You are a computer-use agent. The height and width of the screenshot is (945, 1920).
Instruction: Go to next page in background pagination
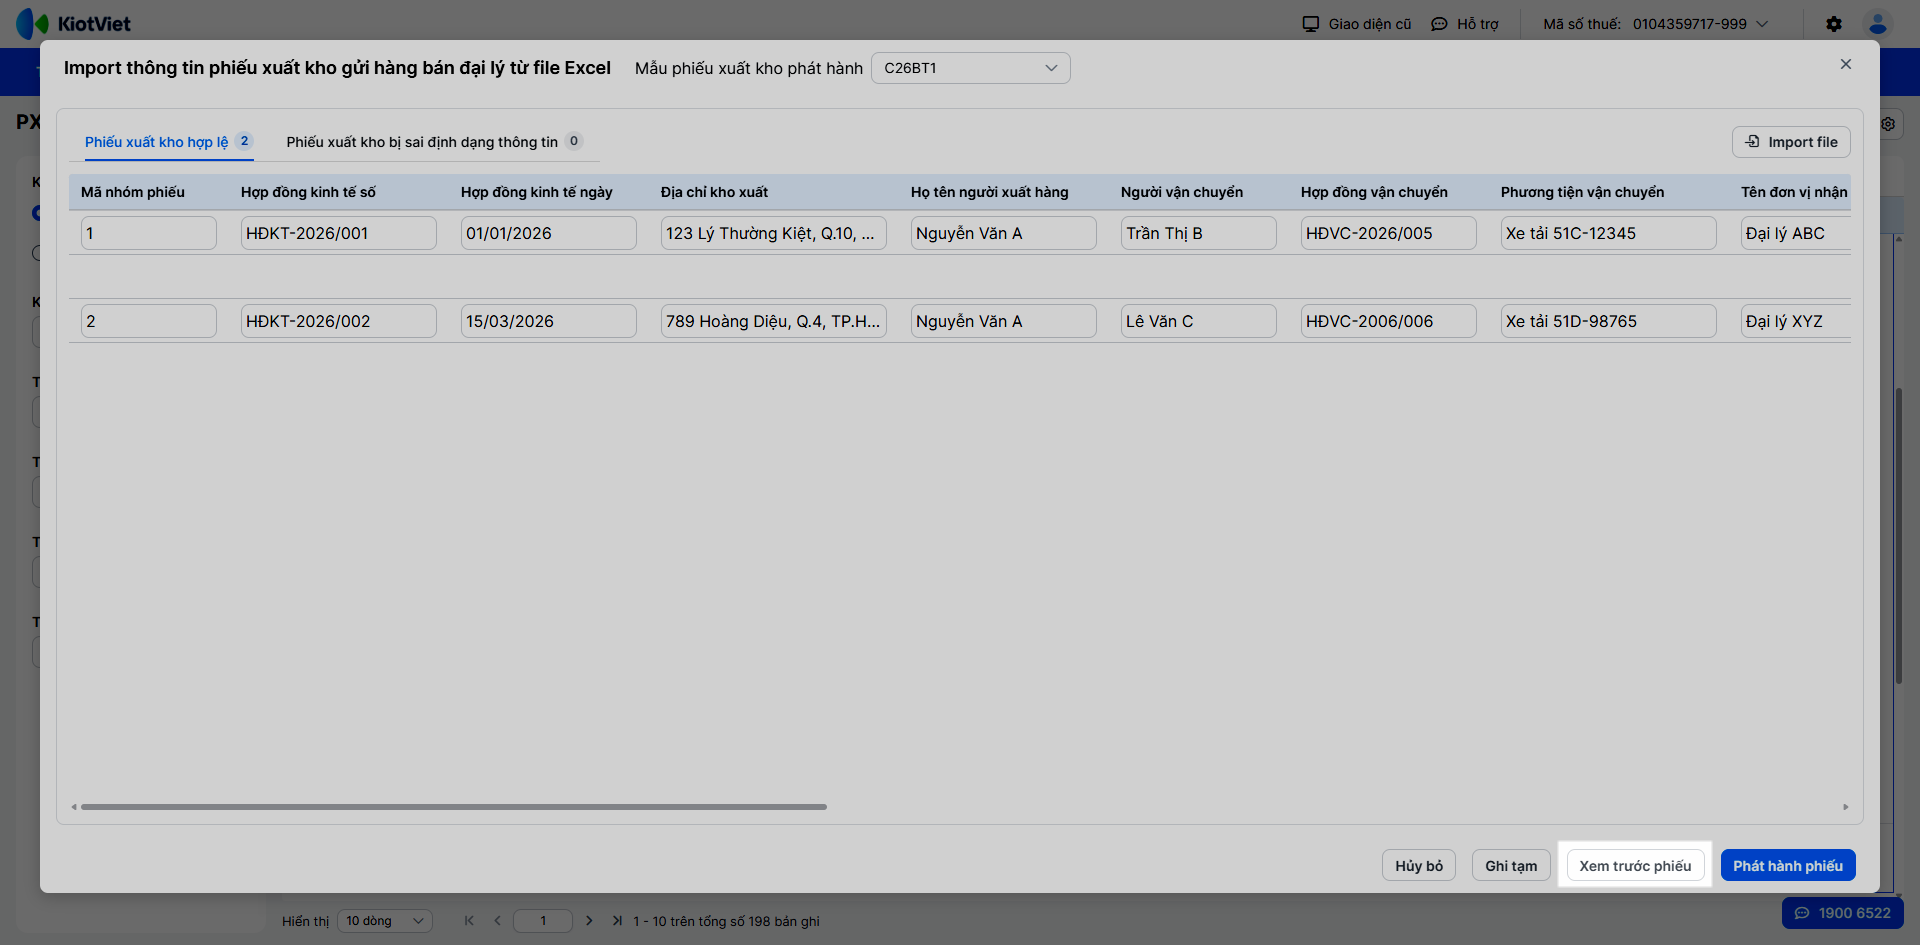589,921
